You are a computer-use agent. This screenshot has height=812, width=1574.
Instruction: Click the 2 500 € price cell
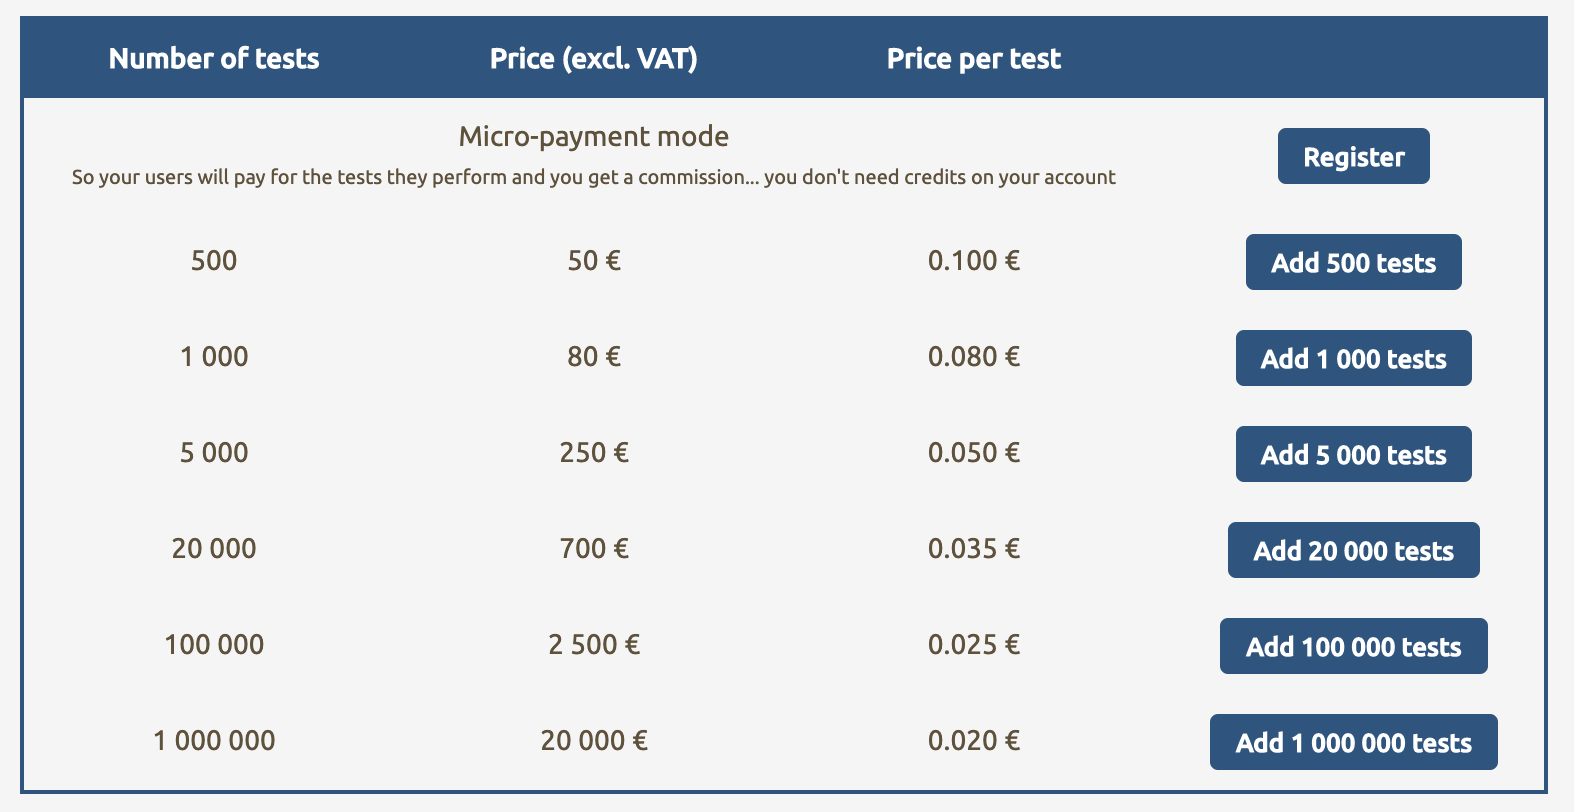(594, 645)
